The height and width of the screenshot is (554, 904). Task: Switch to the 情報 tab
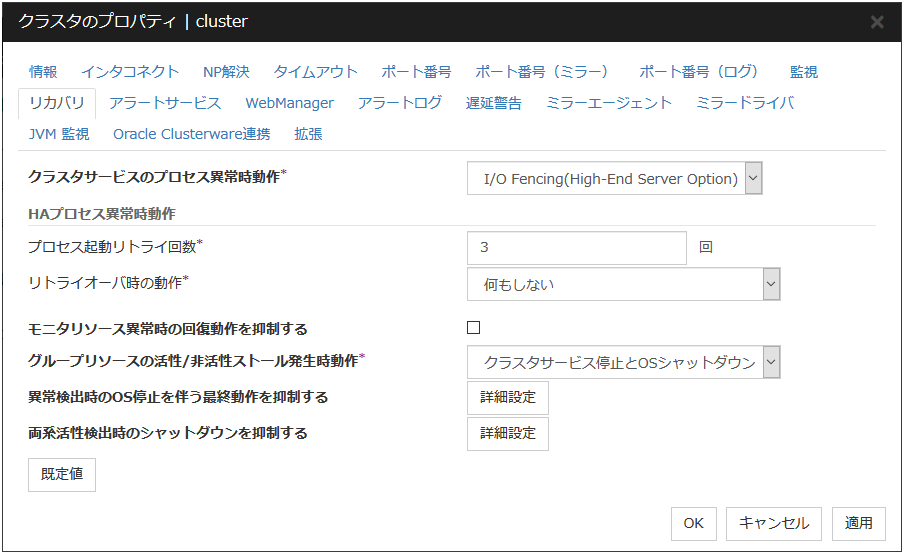coord(43,72)
